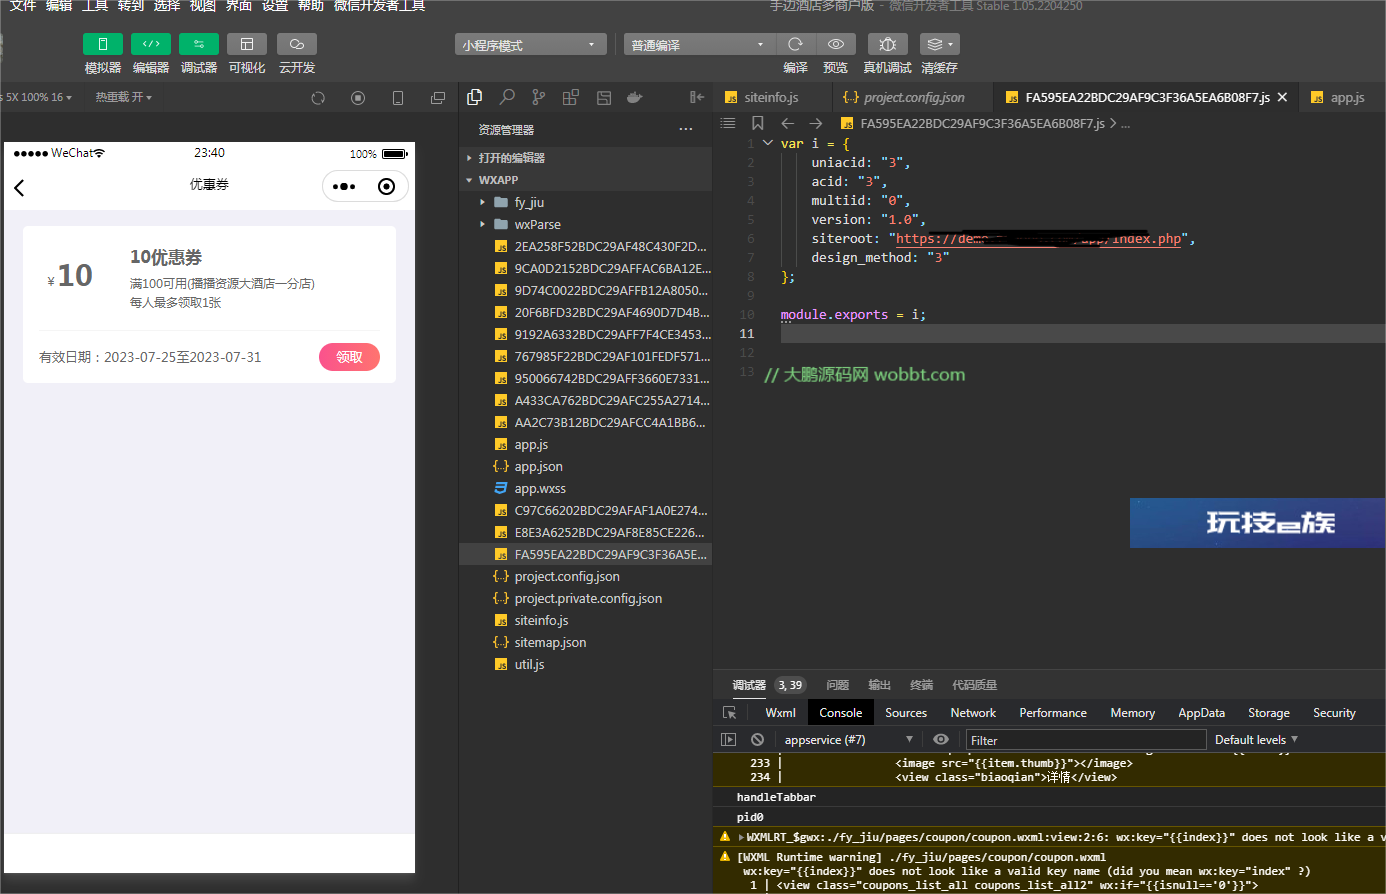The height and width of the screenshot is (894, 1386).
Task: Select the source control icon
Action: click(539, 97)
